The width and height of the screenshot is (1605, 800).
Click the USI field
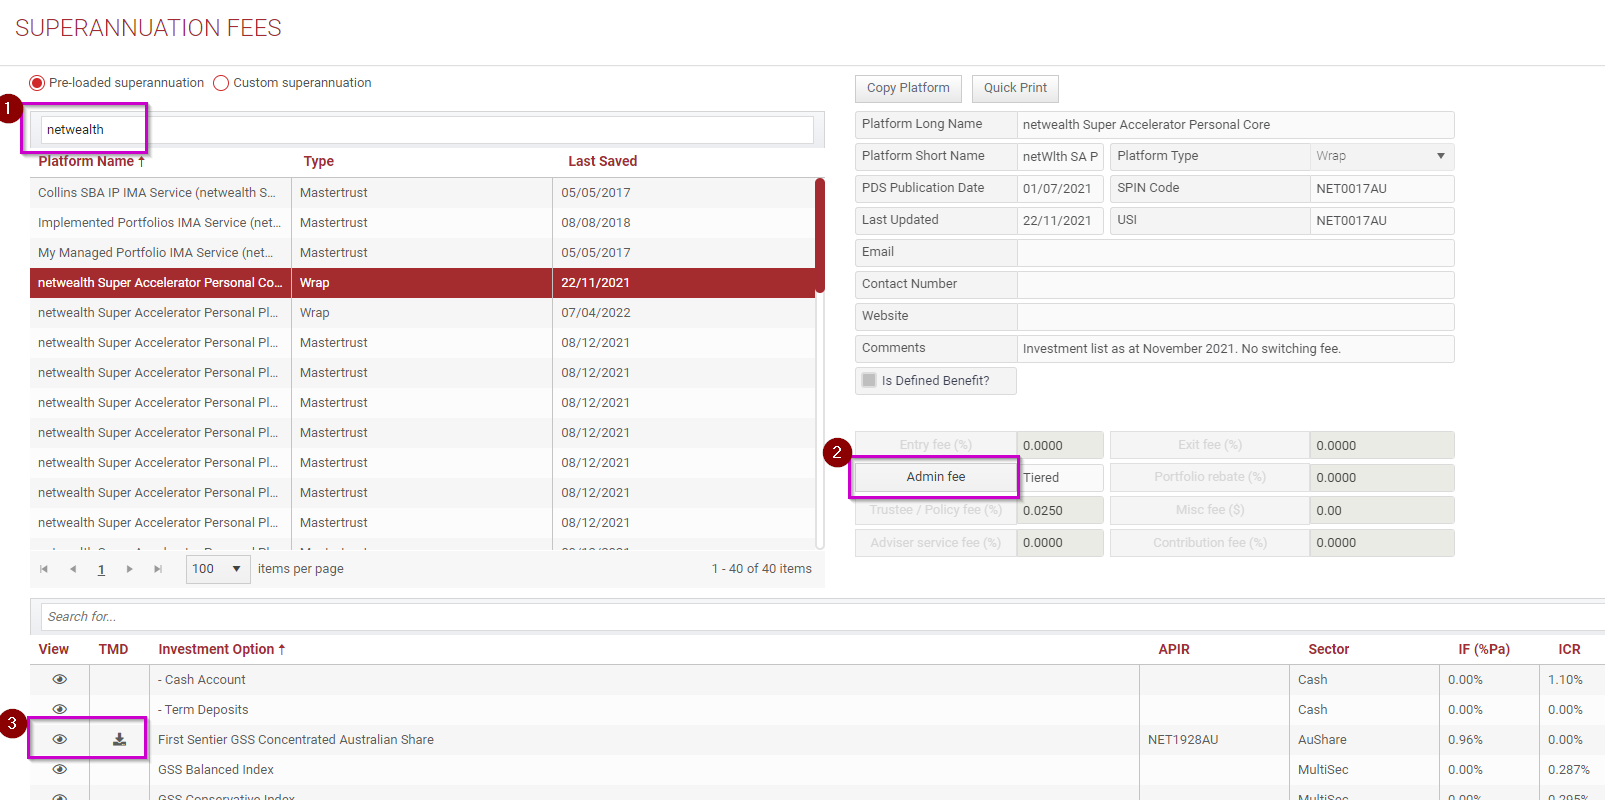pos(1382,221)
